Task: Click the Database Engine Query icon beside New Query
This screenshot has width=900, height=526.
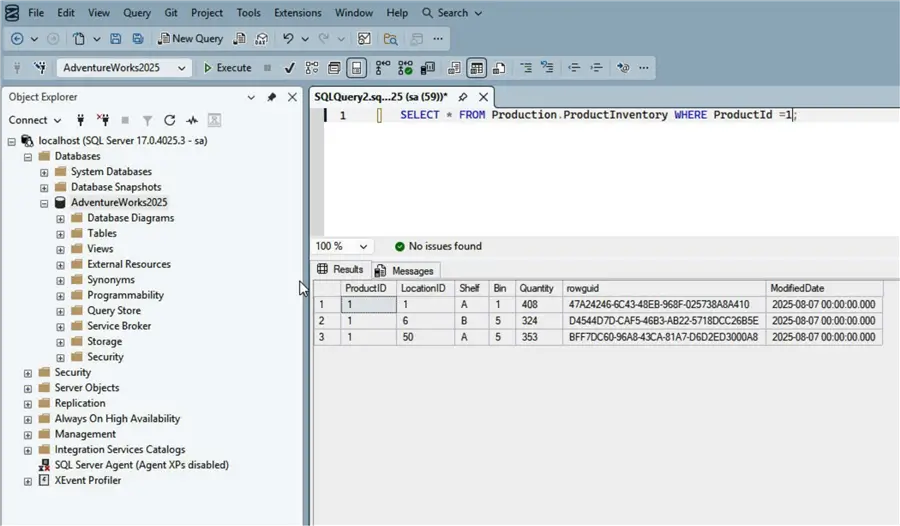Action: 239,38
